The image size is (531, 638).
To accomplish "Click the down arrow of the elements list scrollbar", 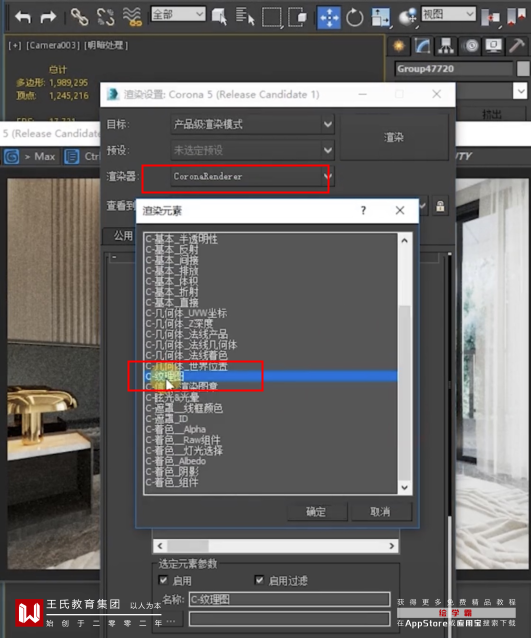I will tap(404, 487).
